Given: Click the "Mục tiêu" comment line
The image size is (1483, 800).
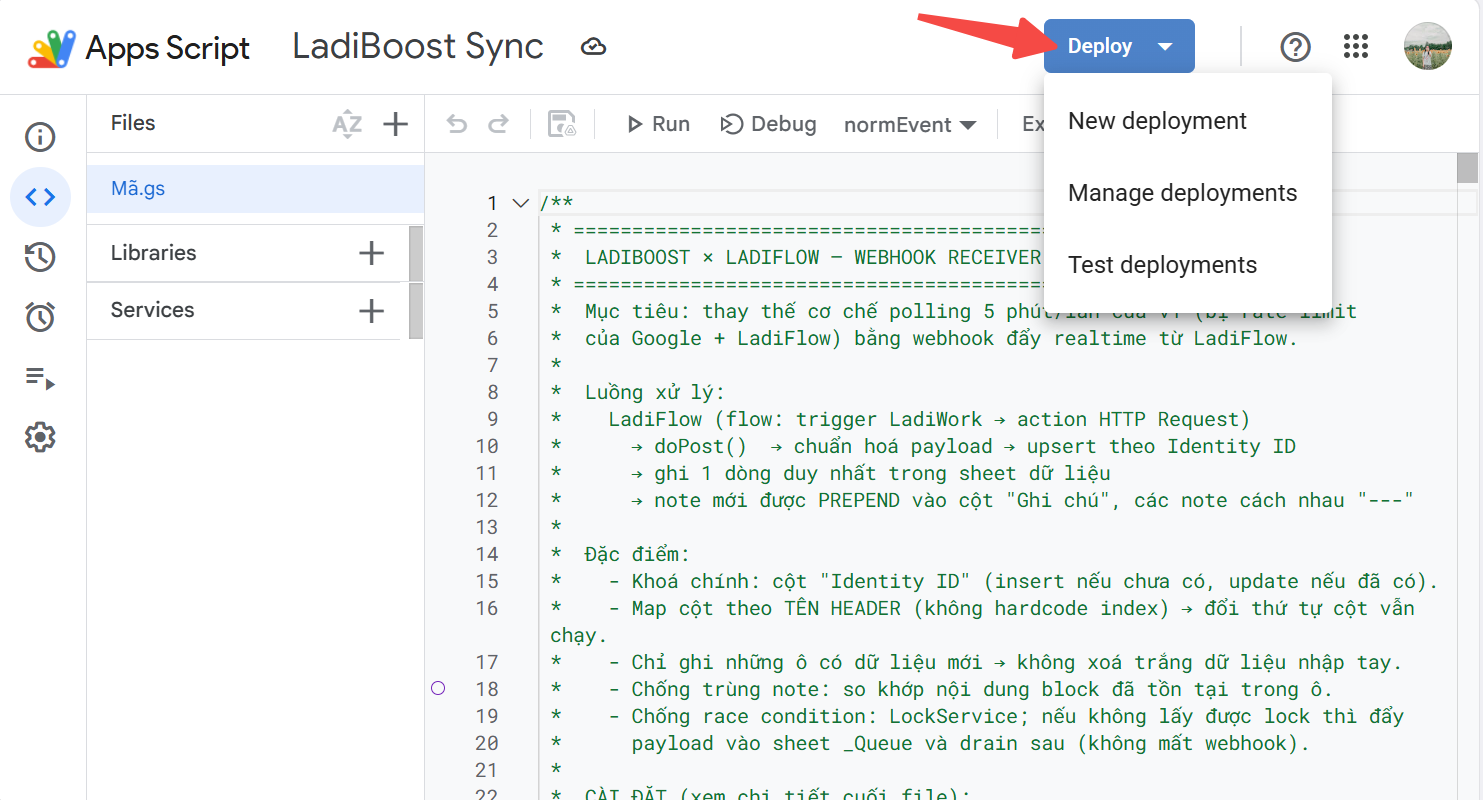Looking at the screenshot, I should [x=953, y=311].
